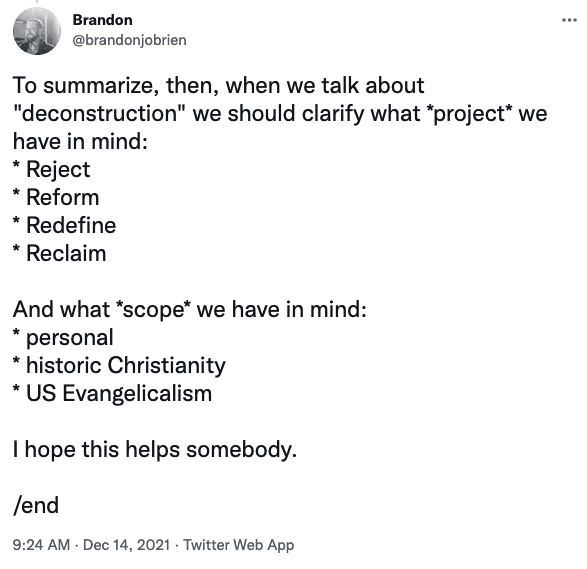Select the quoted word "deconstruction"
587x569 pixels.
100,113
